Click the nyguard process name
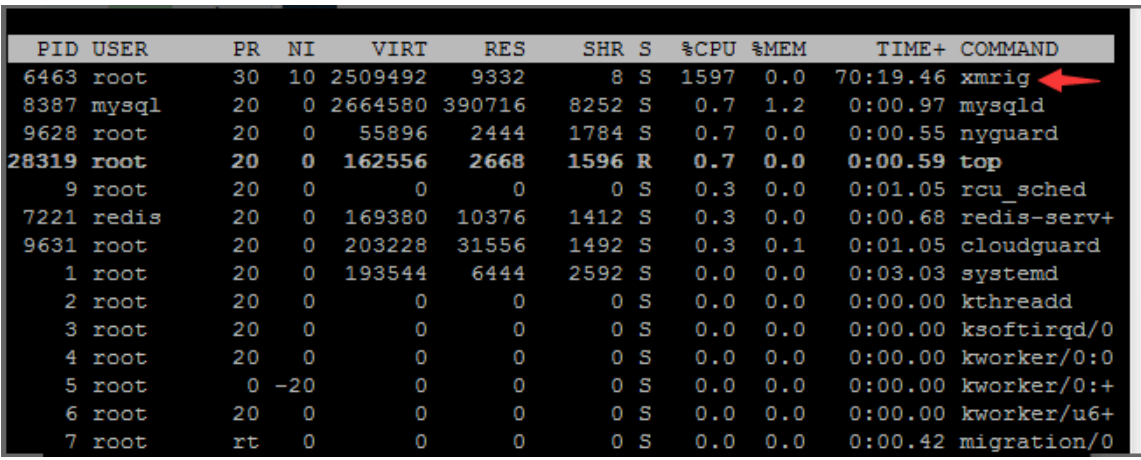This screenshot has height=460, width=1141. [1009, 133]
